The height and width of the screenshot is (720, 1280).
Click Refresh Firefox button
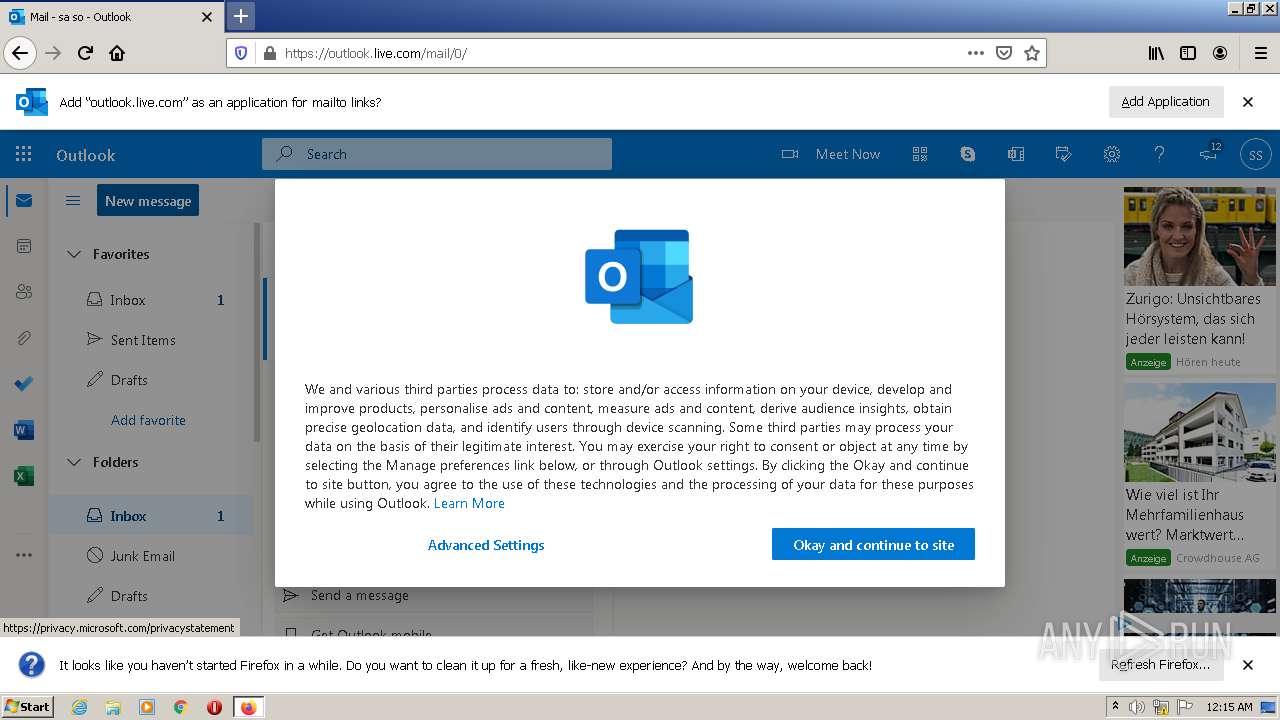tap(1160, 665)
